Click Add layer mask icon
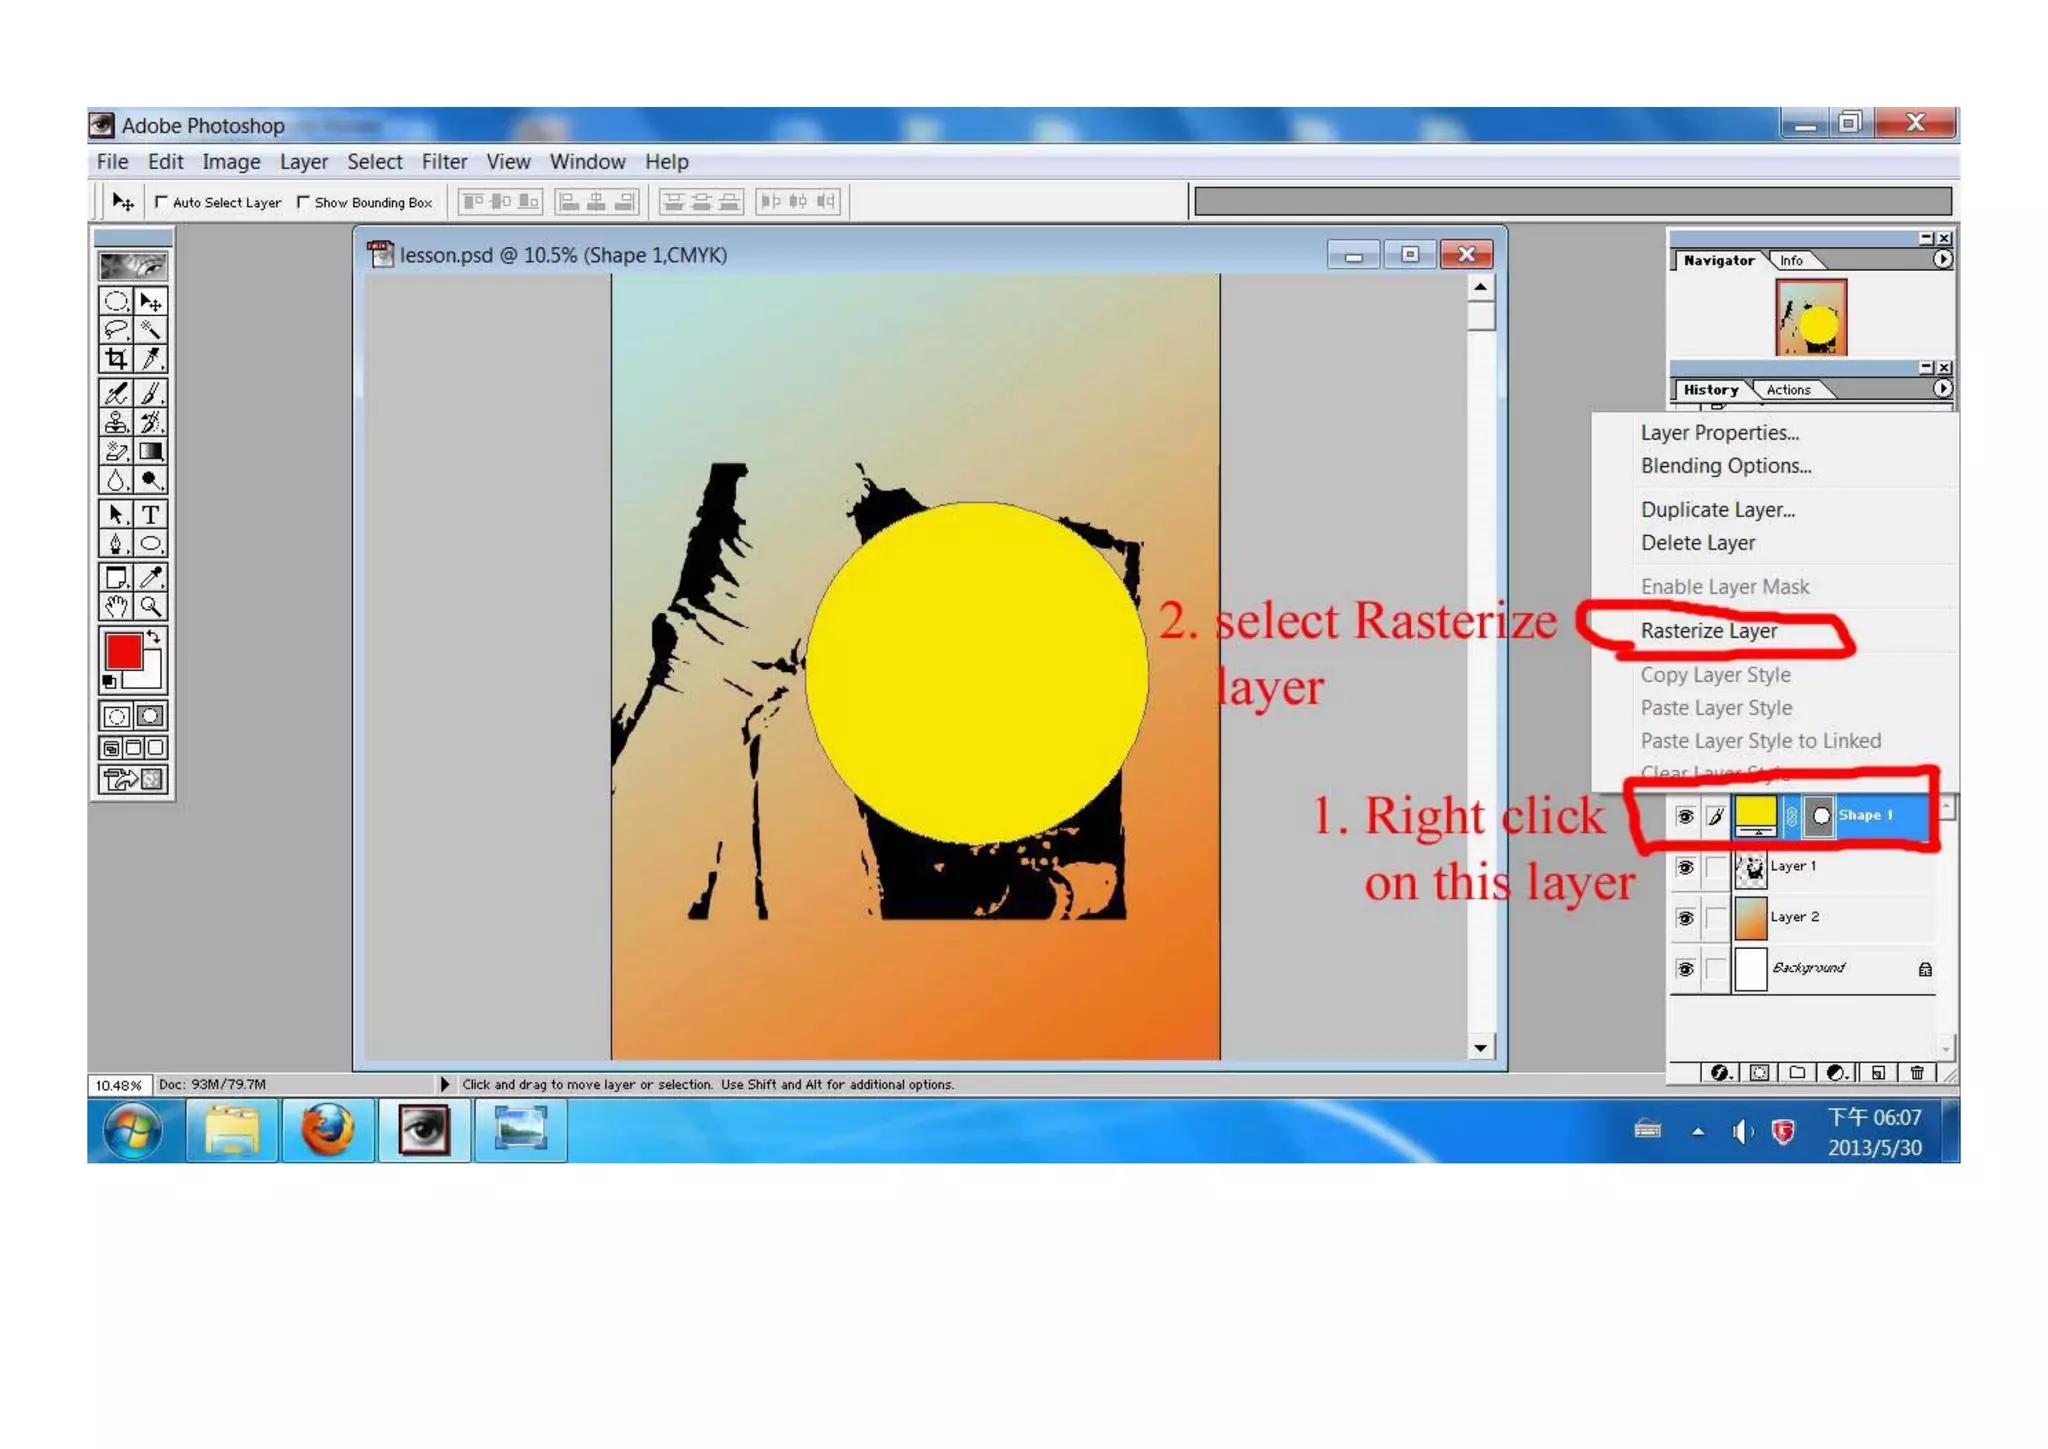 click(x=1759, y=1072)
